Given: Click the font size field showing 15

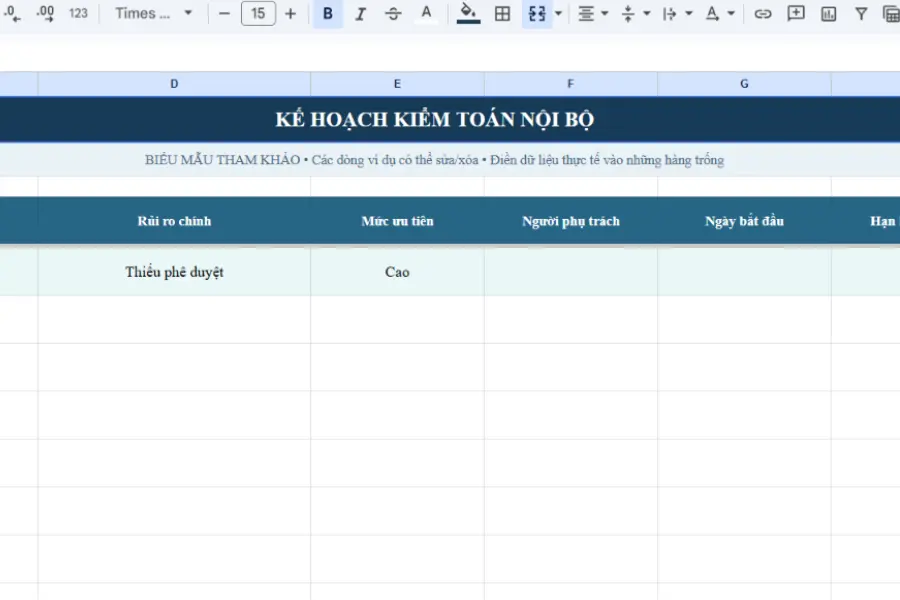Looking at the screenshot, I should click(258, 13).
